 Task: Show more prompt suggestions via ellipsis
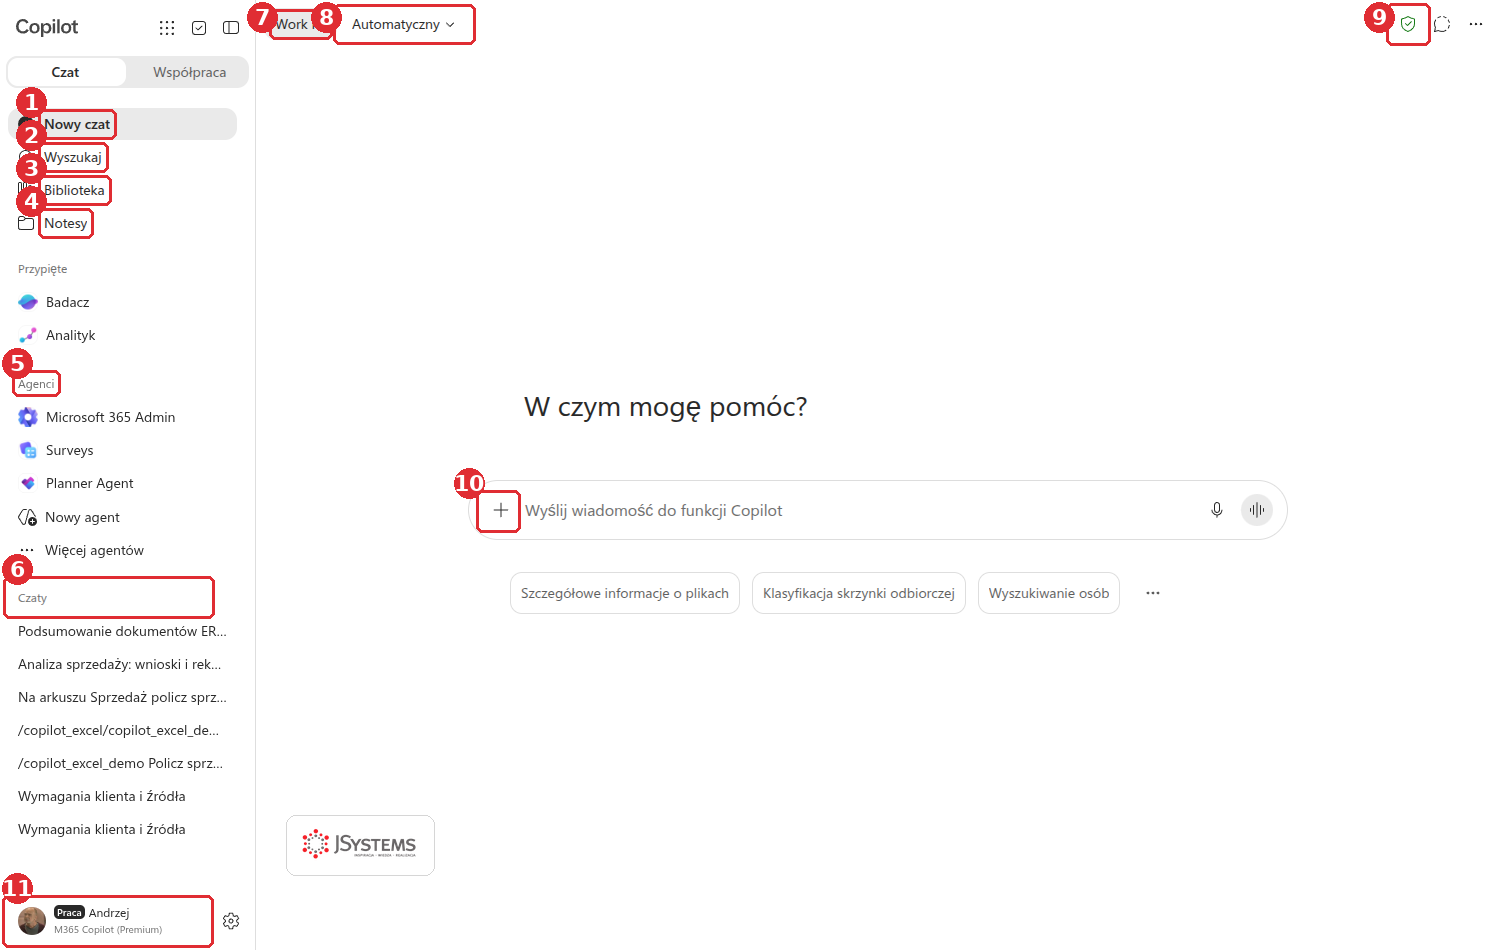point(1153,593)
